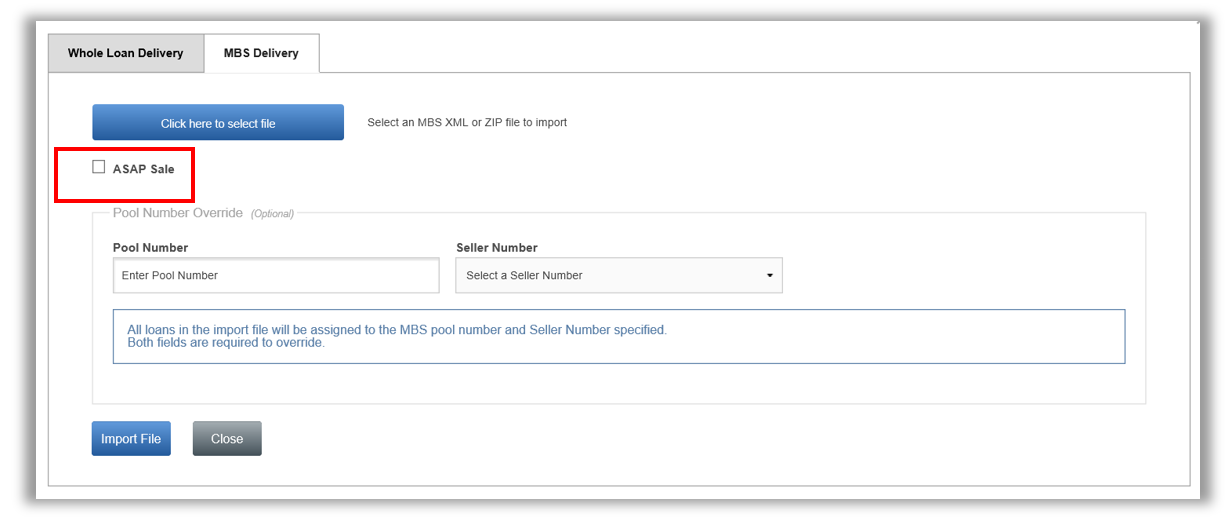Viewport: 1228px width, 519px height.
Task: Open the Select a Seller Number dropdown
Action: 619,275
